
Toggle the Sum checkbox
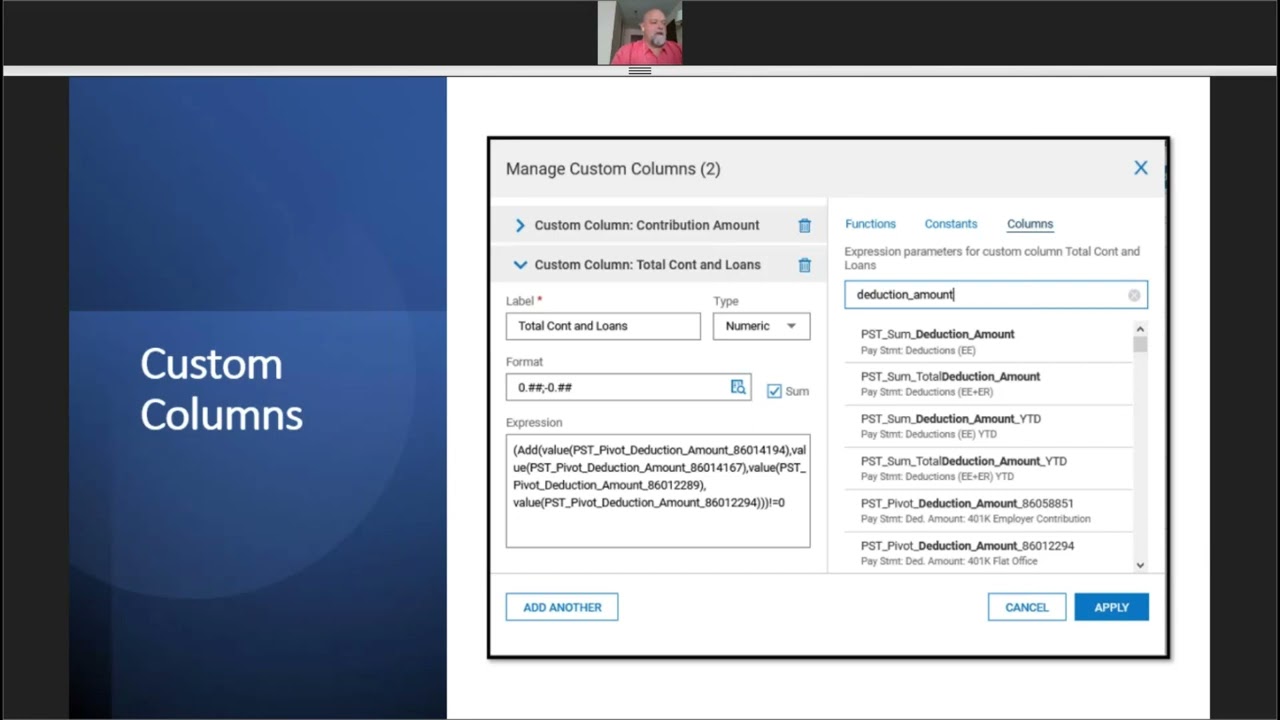coord(774,391)
